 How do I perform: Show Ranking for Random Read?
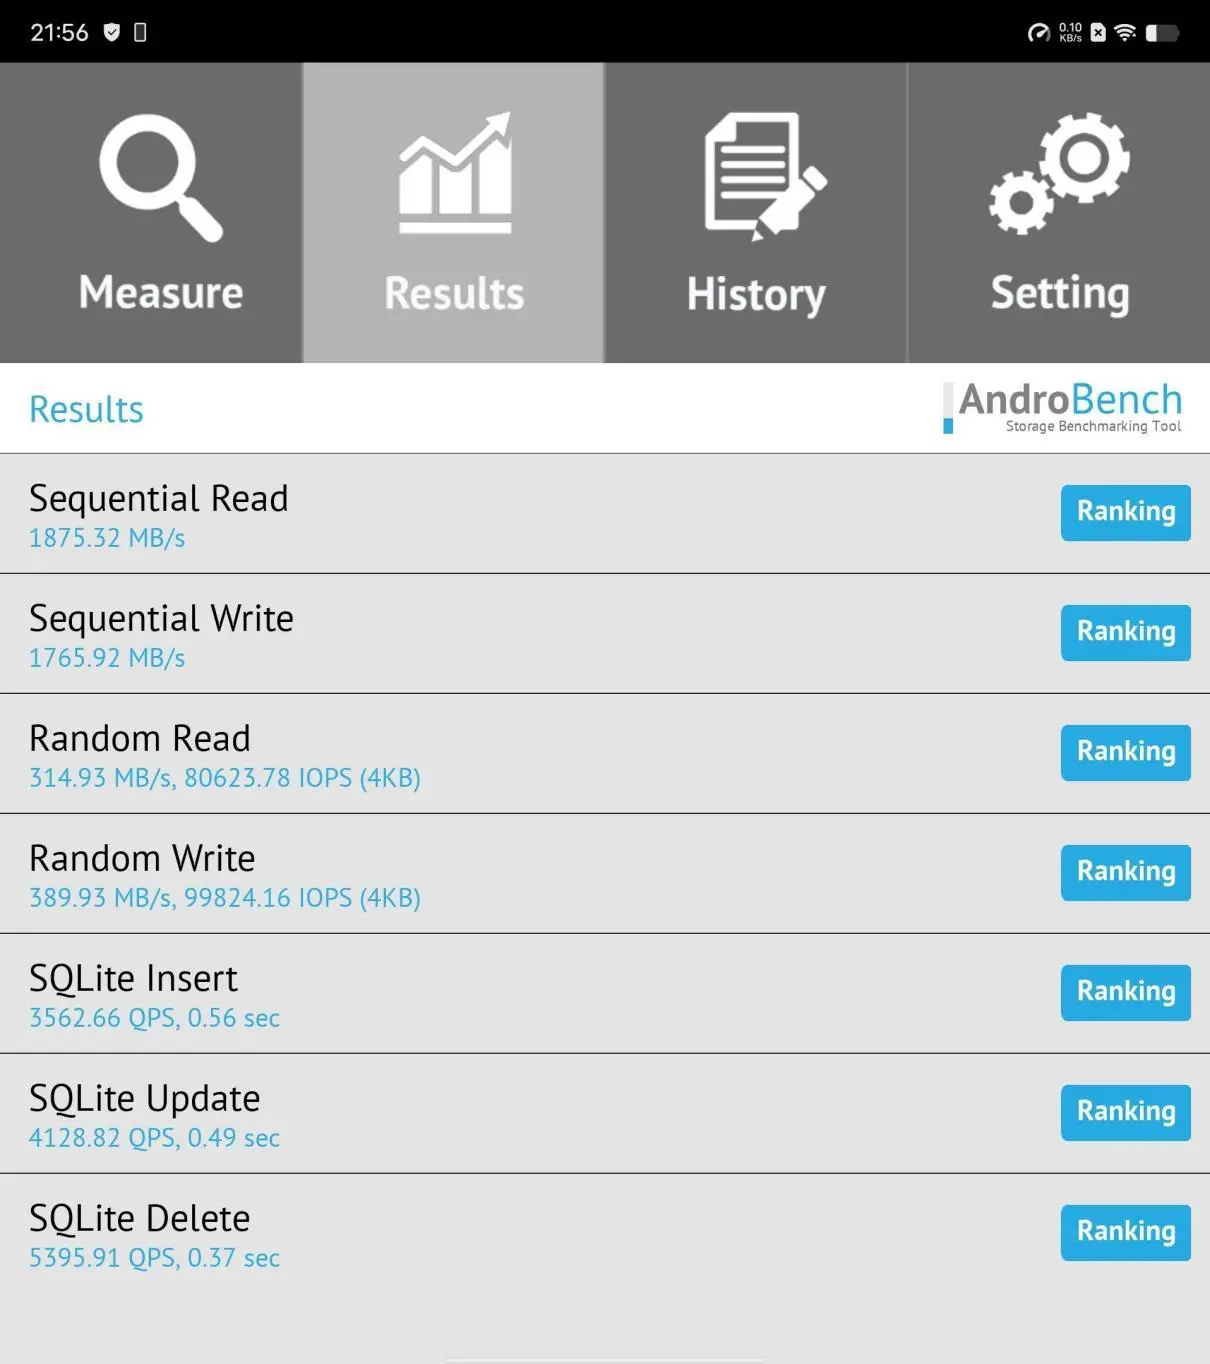pos(1125,752)
